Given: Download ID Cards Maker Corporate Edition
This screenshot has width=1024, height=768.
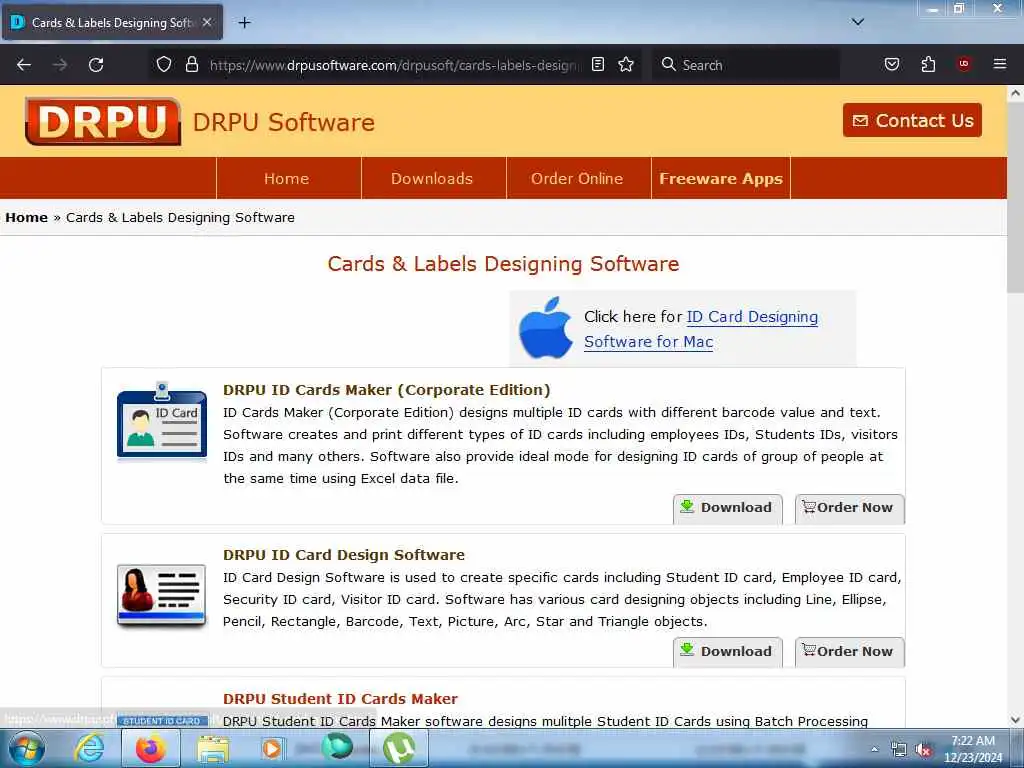Looking at the screenshot, I should coord(728,508).
